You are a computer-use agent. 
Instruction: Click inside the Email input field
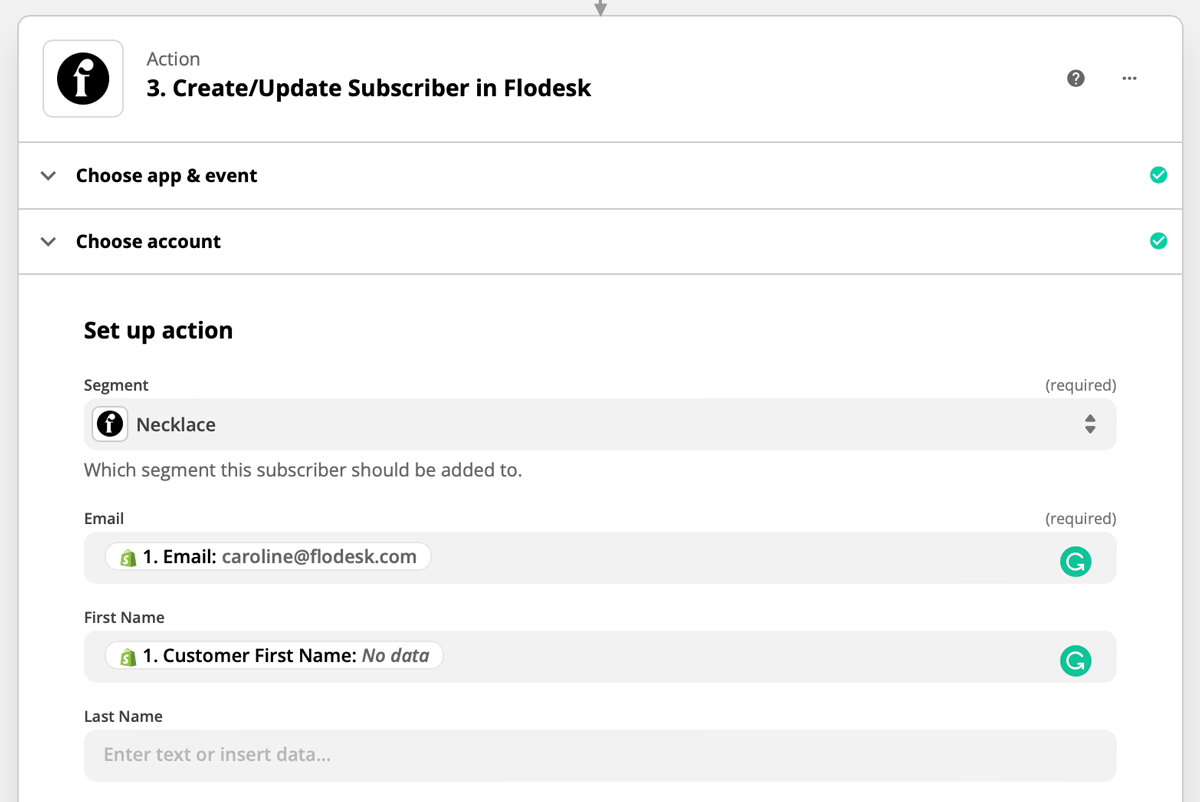point(600,557)
